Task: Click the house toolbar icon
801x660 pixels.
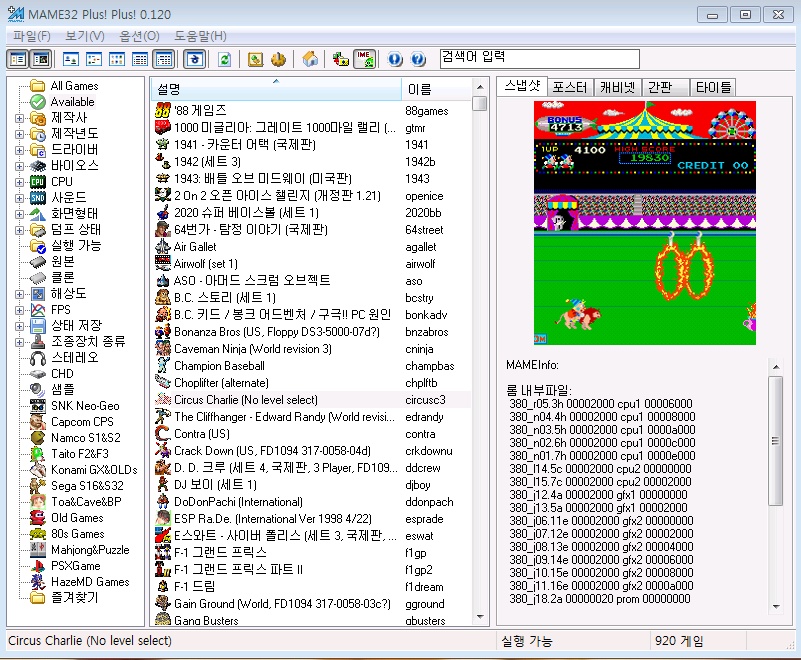Action: (310, 59)
